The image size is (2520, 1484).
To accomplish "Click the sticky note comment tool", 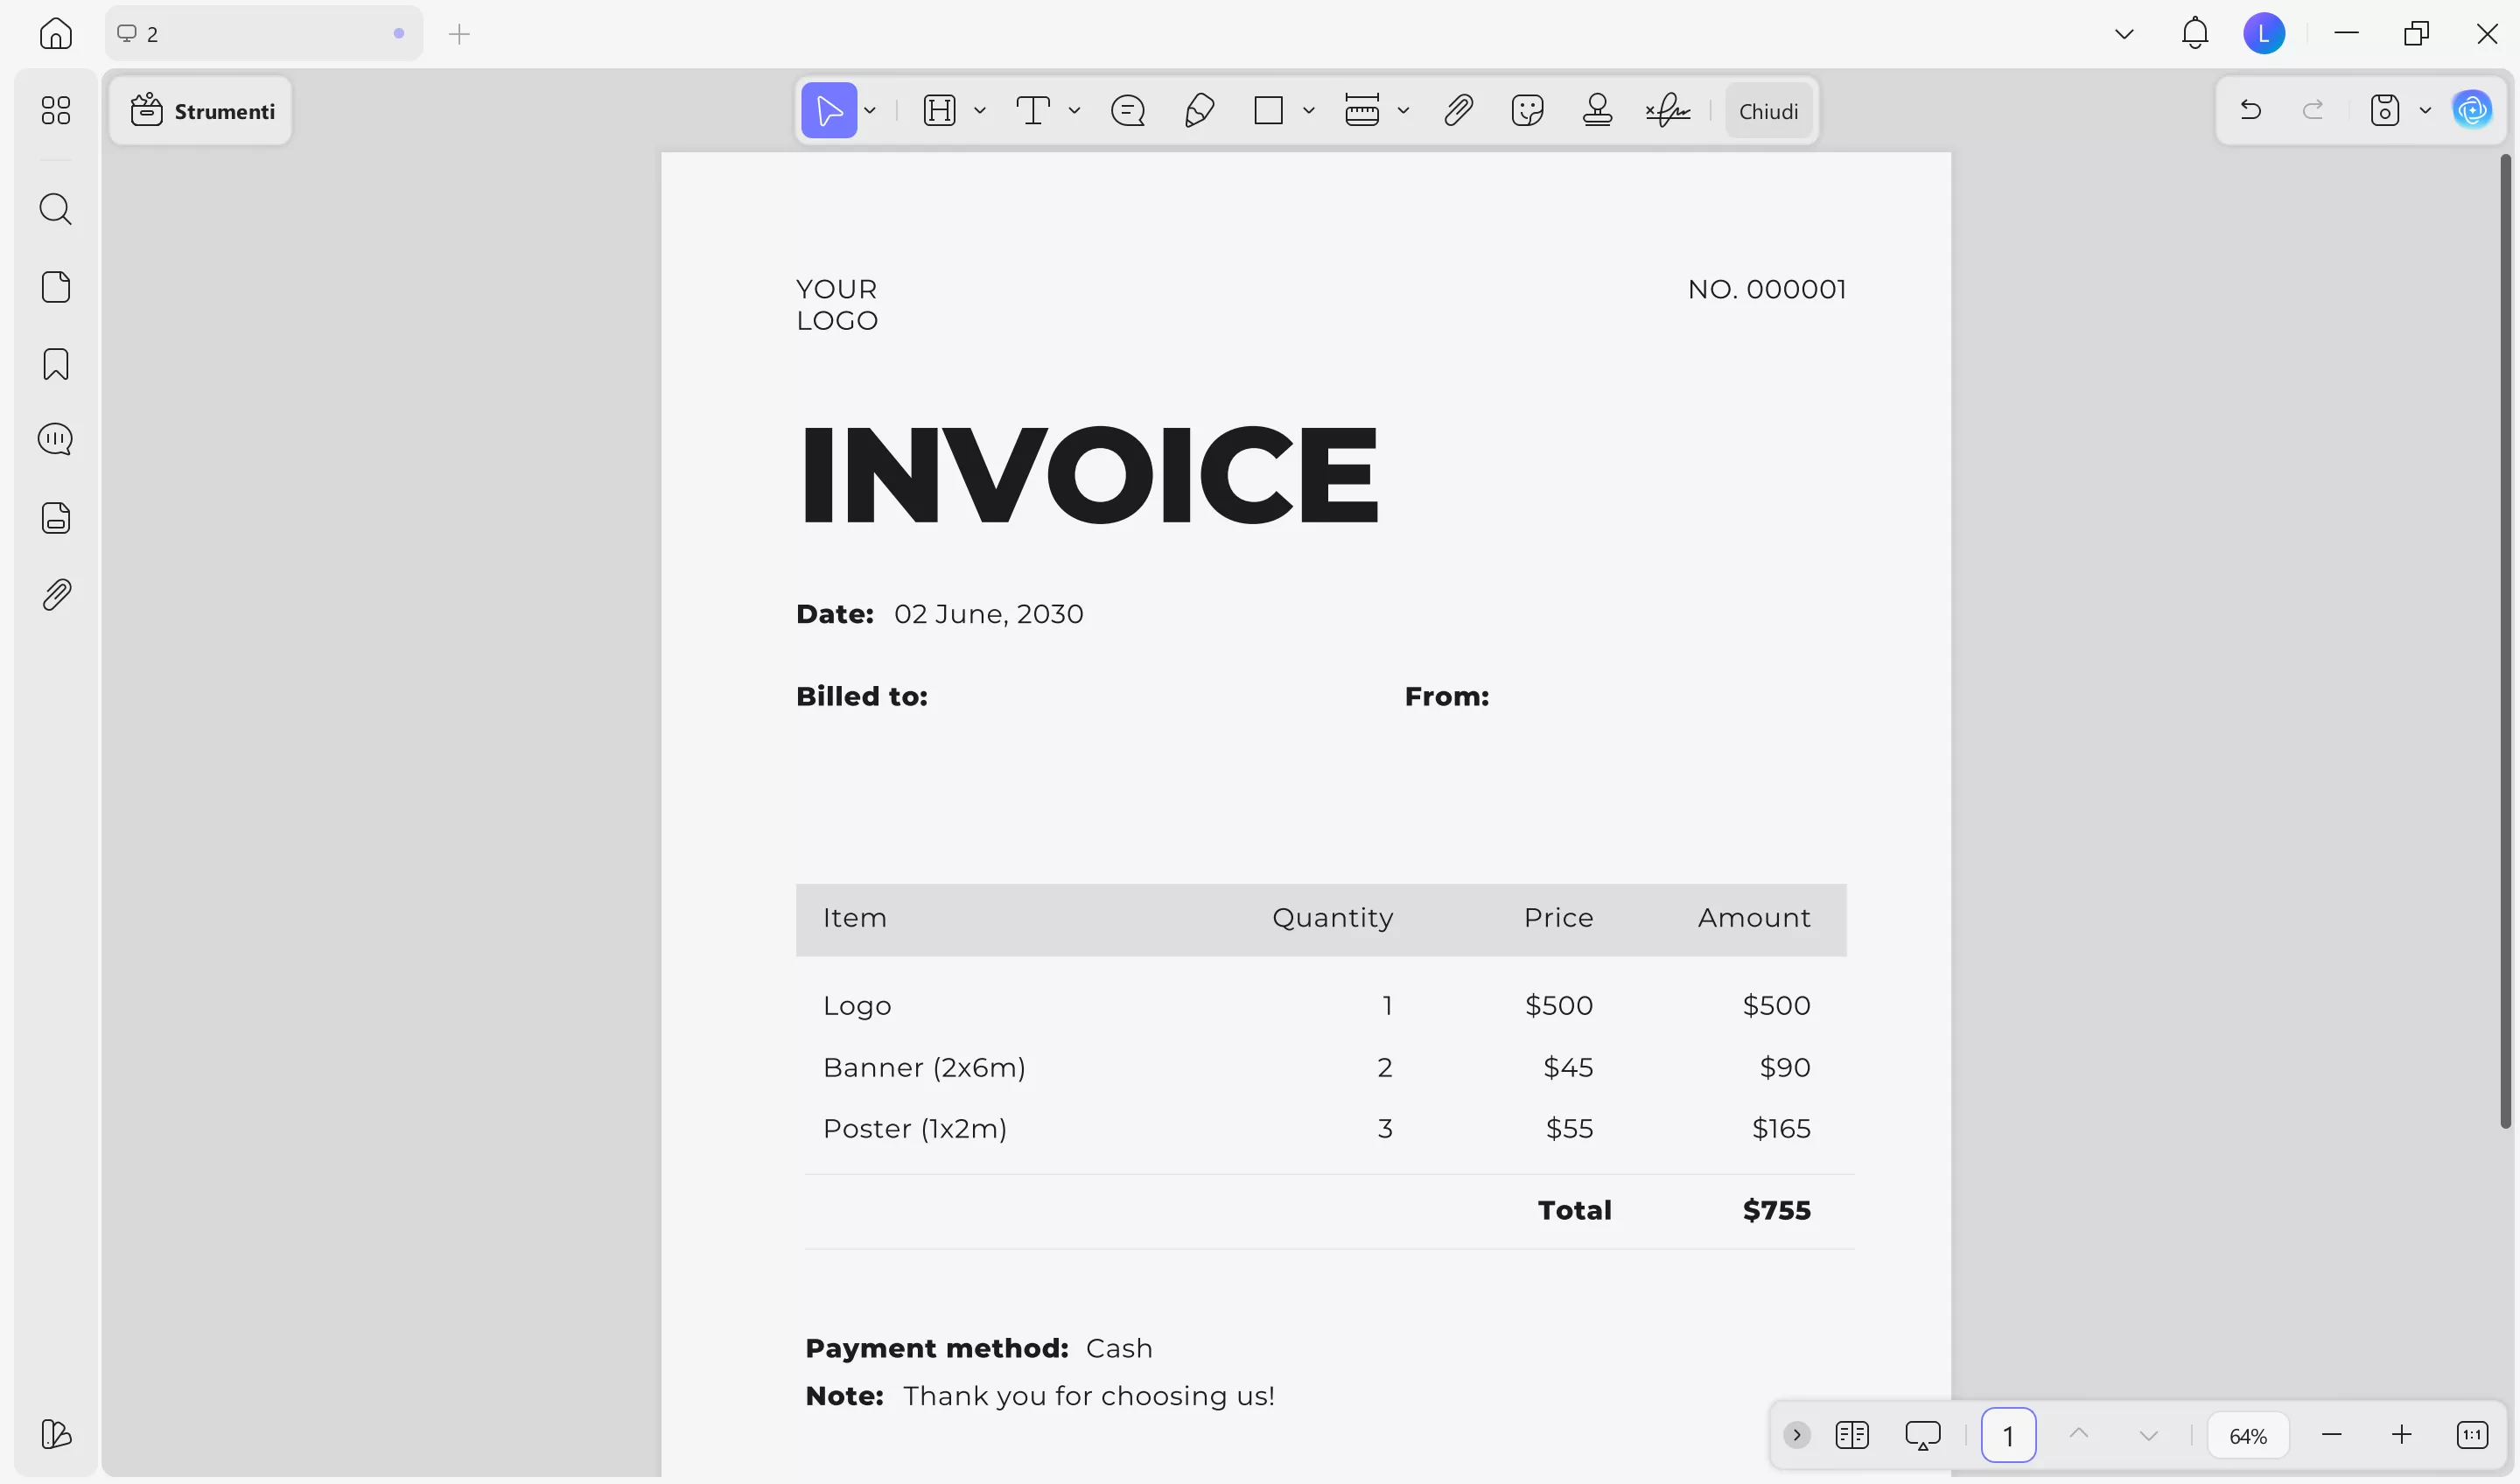I will (x=1128, y=110).
